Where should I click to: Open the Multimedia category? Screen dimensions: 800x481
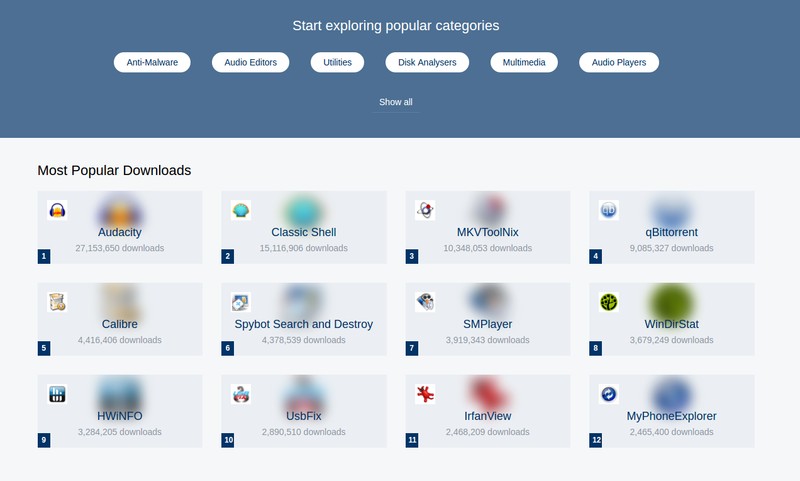(x=524, y=62)
